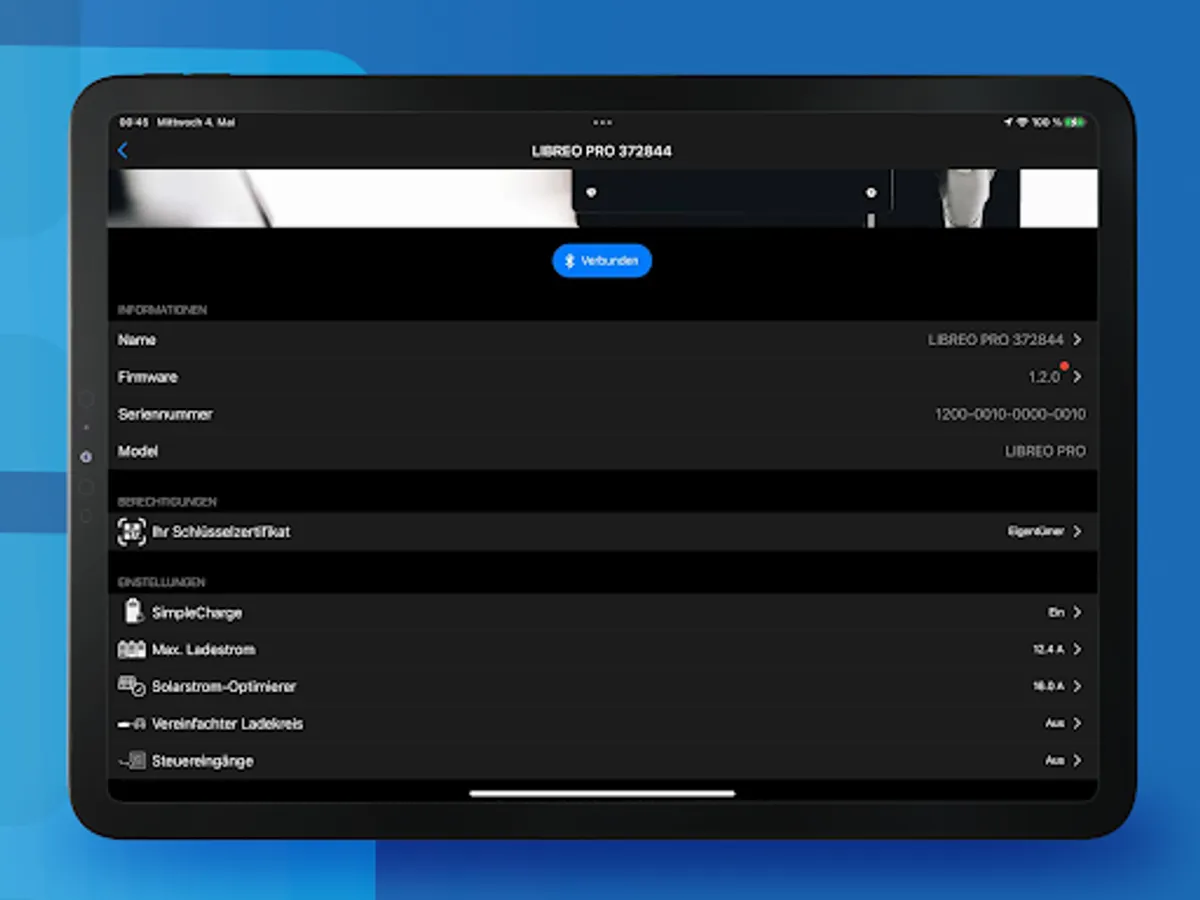1200x900 pixels.
Task: Select SimpleCharge value Ein
Action: (x=1055, y=612)
